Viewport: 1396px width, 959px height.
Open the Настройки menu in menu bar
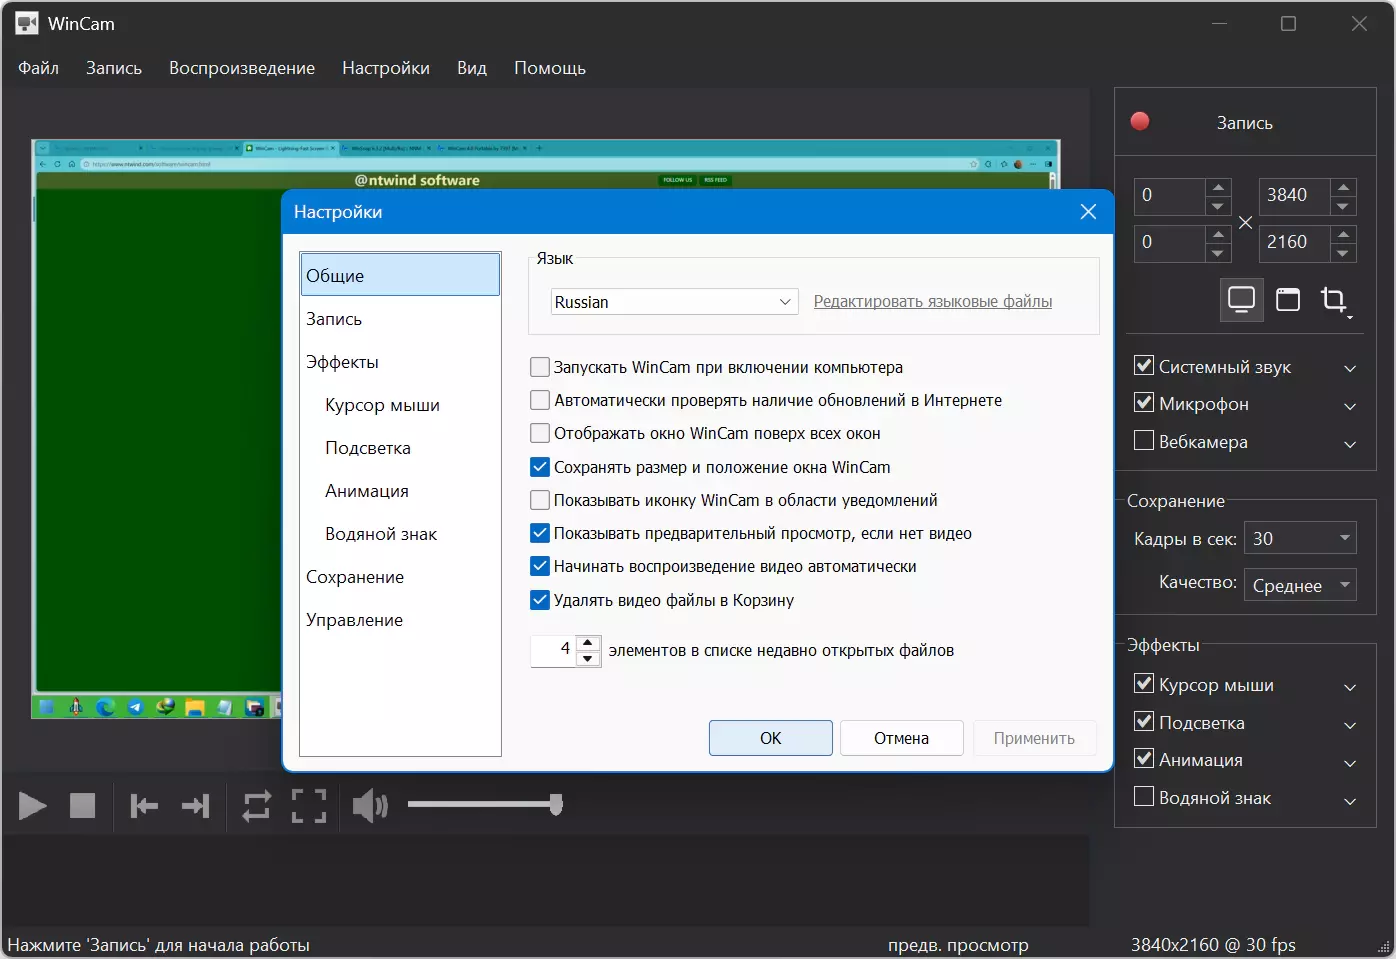386,68
